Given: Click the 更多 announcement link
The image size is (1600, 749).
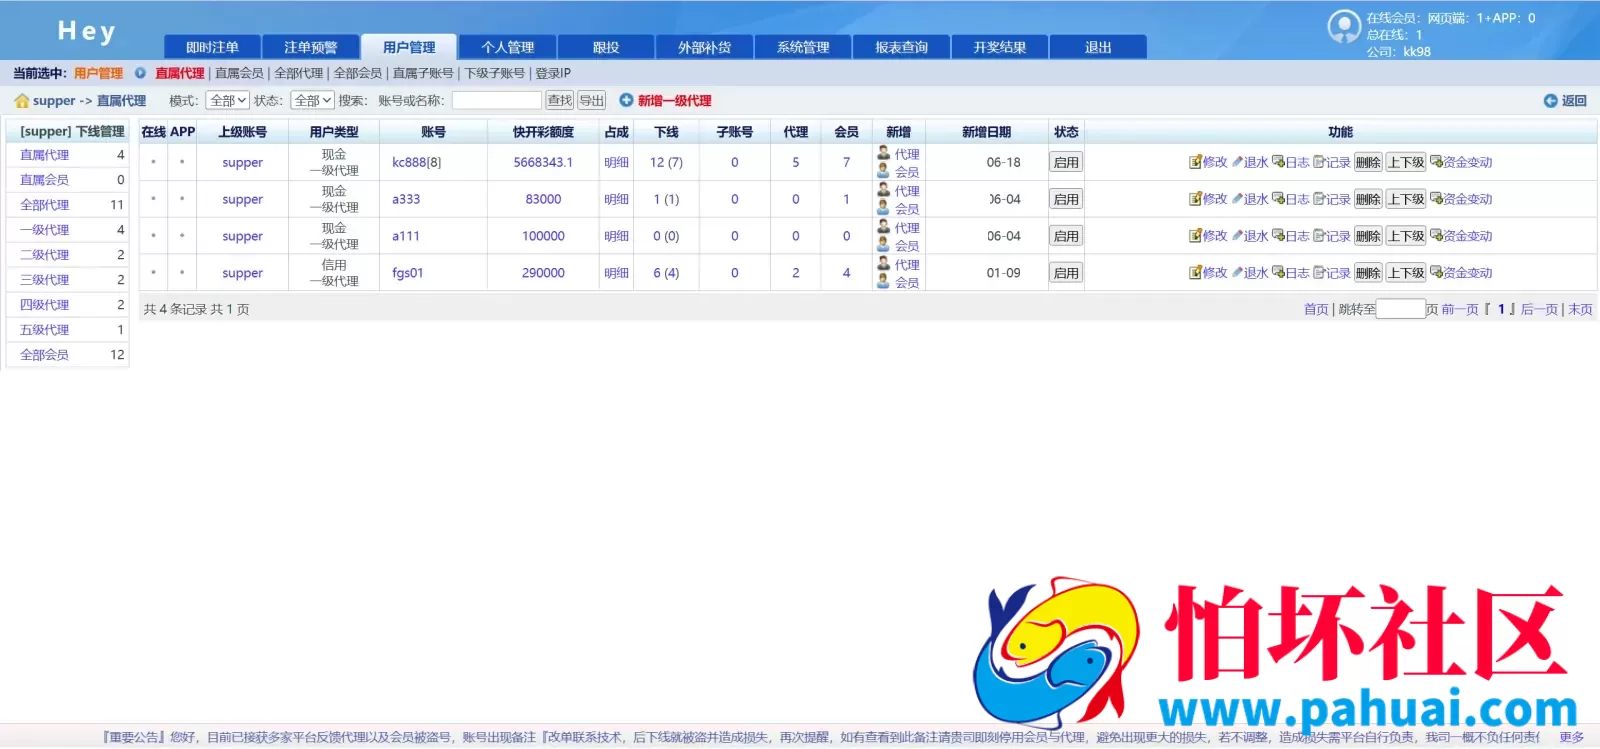Looking at the screenshot, I should 1572,737.
